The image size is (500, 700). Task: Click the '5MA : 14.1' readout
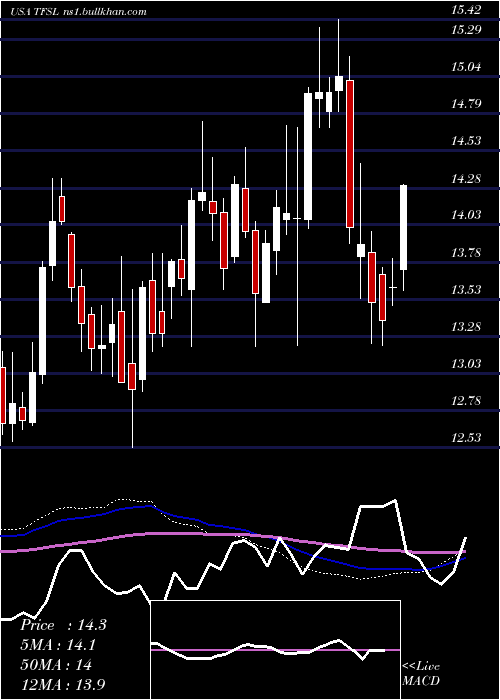click(58, 645)
